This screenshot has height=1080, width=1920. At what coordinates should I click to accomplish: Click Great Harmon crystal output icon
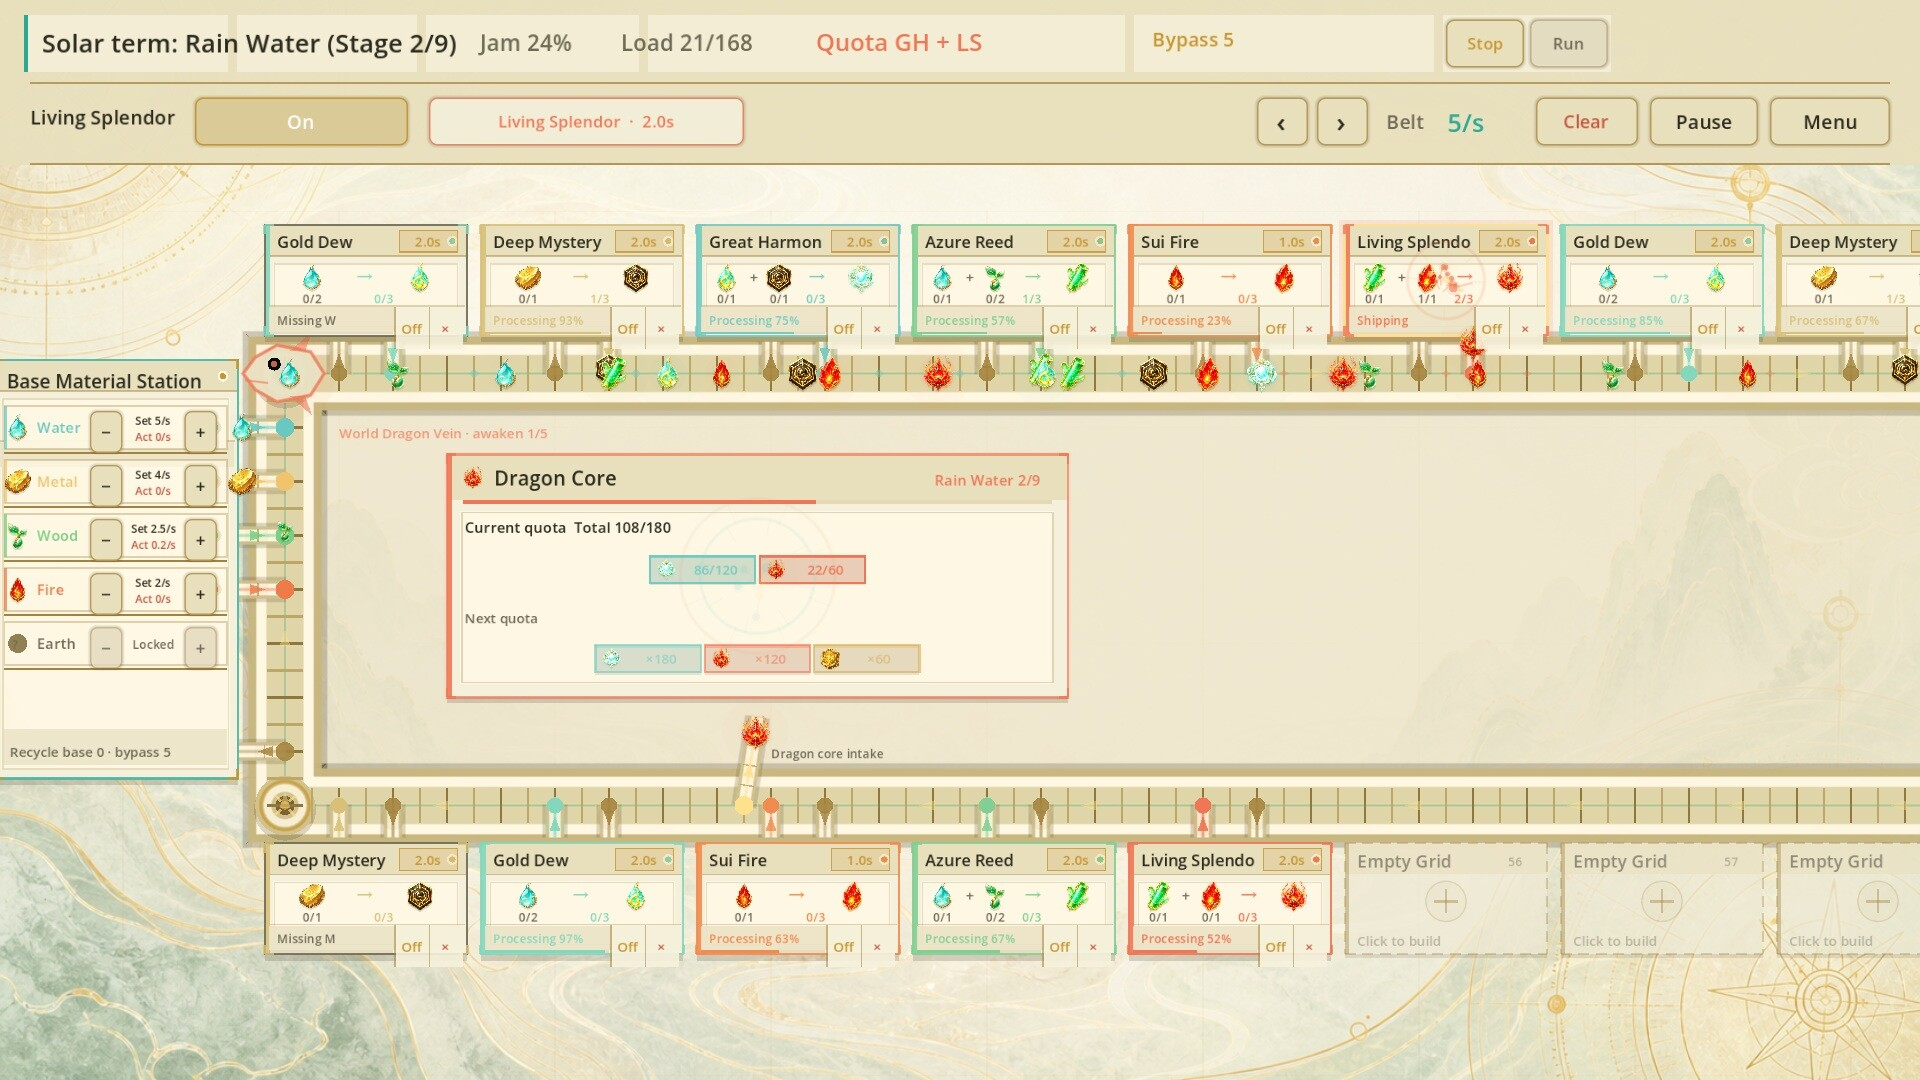(860, 278)
